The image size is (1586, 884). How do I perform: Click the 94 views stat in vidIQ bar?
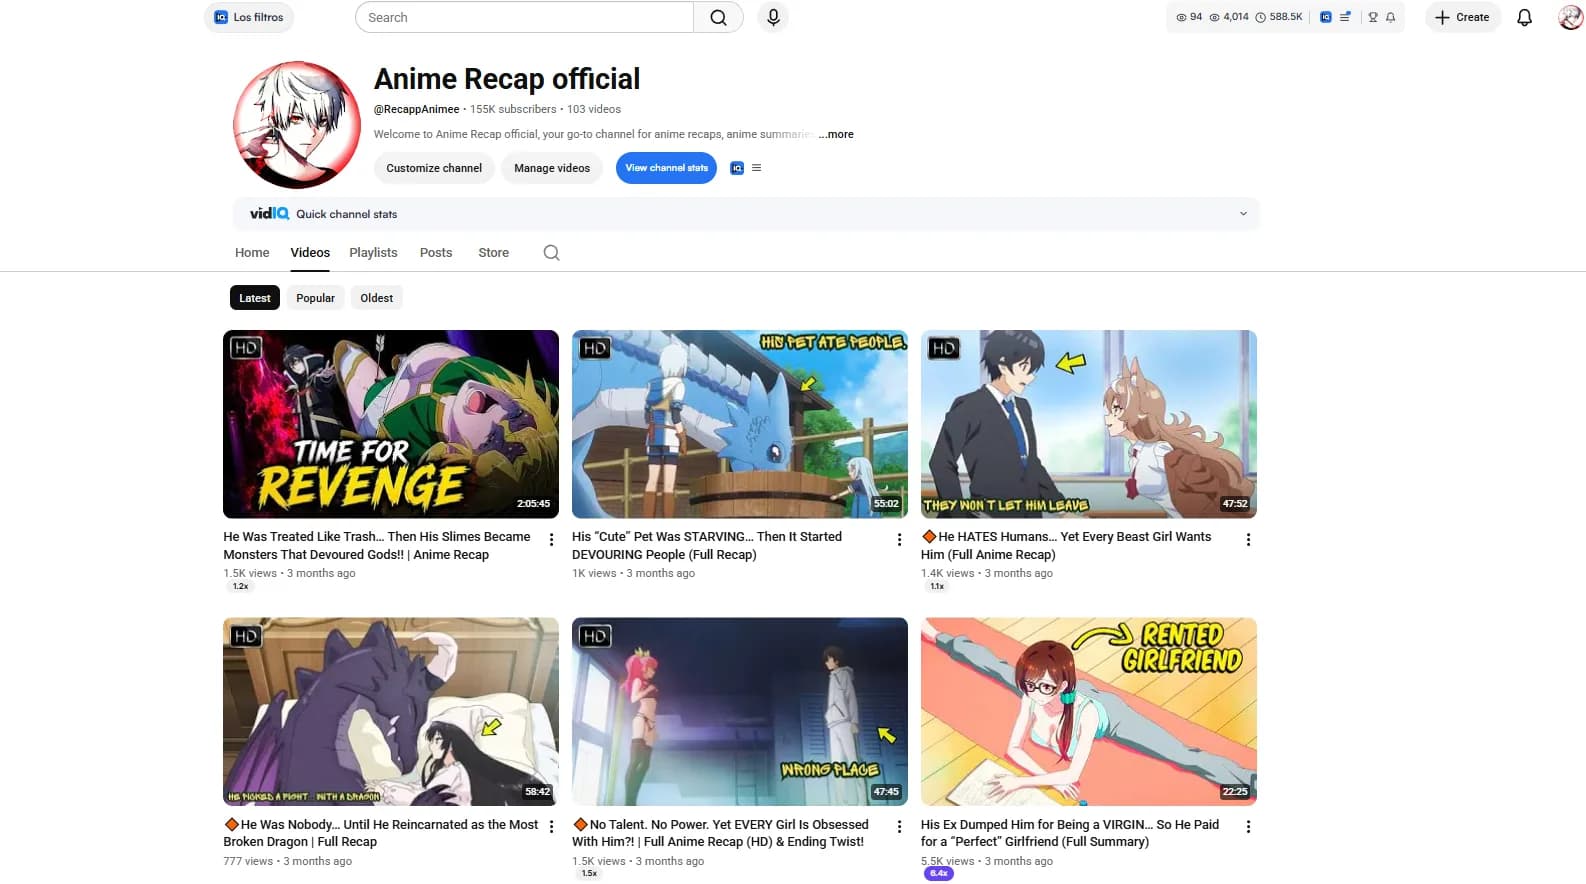pyautogui.click(x=1189, y=17)
